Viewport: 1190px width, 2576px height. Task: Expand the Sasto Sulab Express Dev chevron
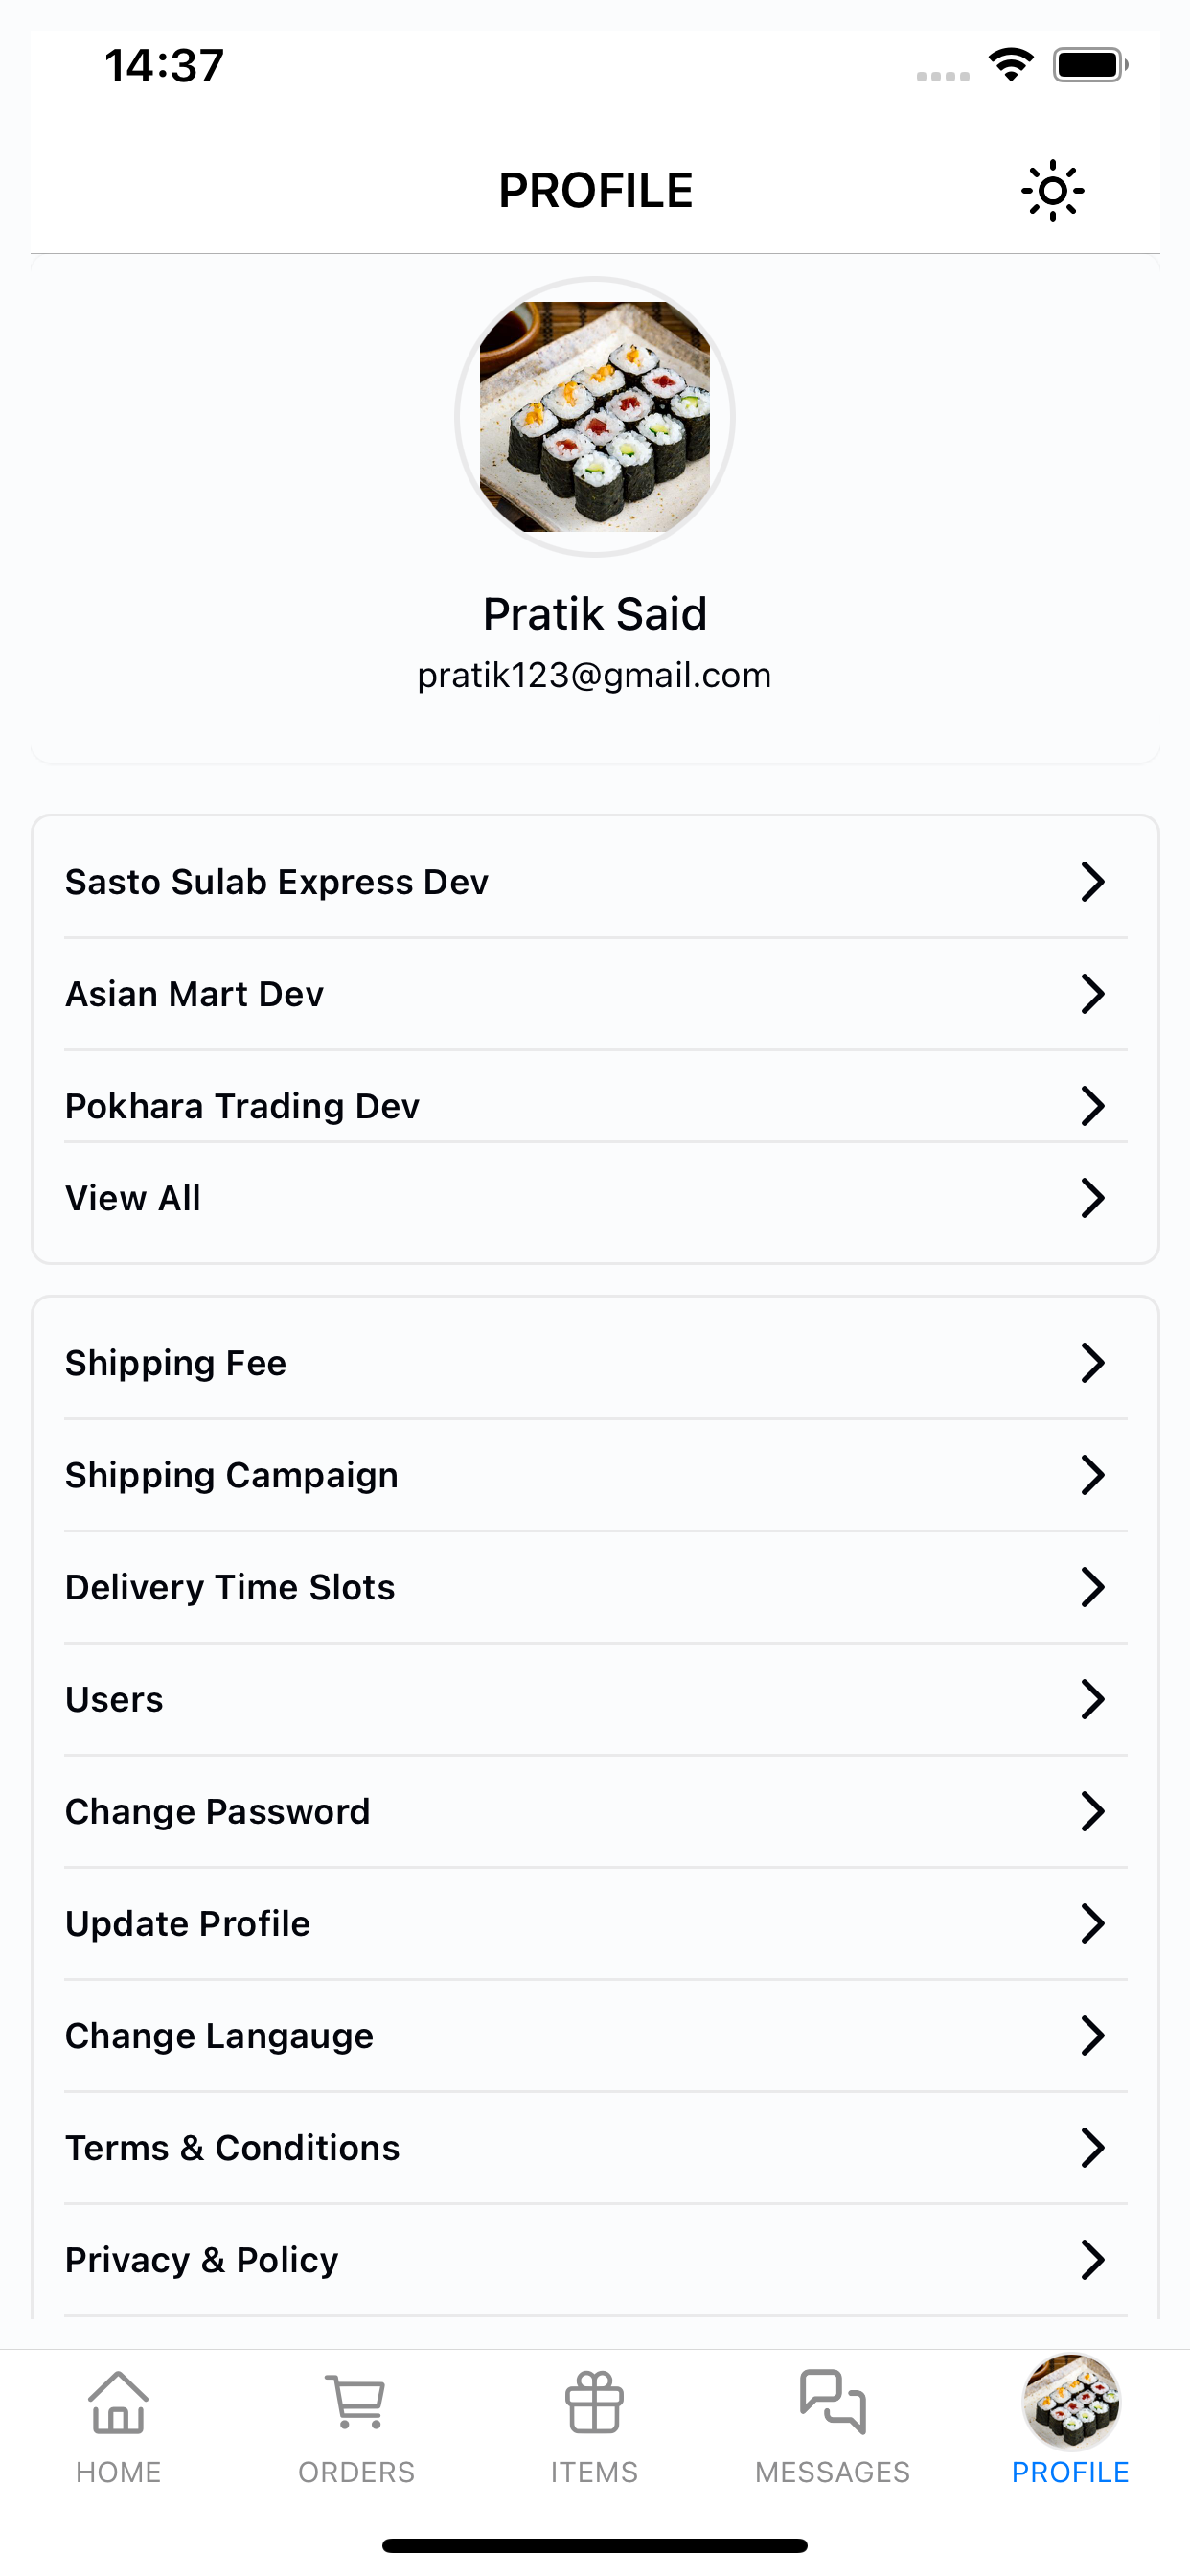click(x=1092, y=882)
